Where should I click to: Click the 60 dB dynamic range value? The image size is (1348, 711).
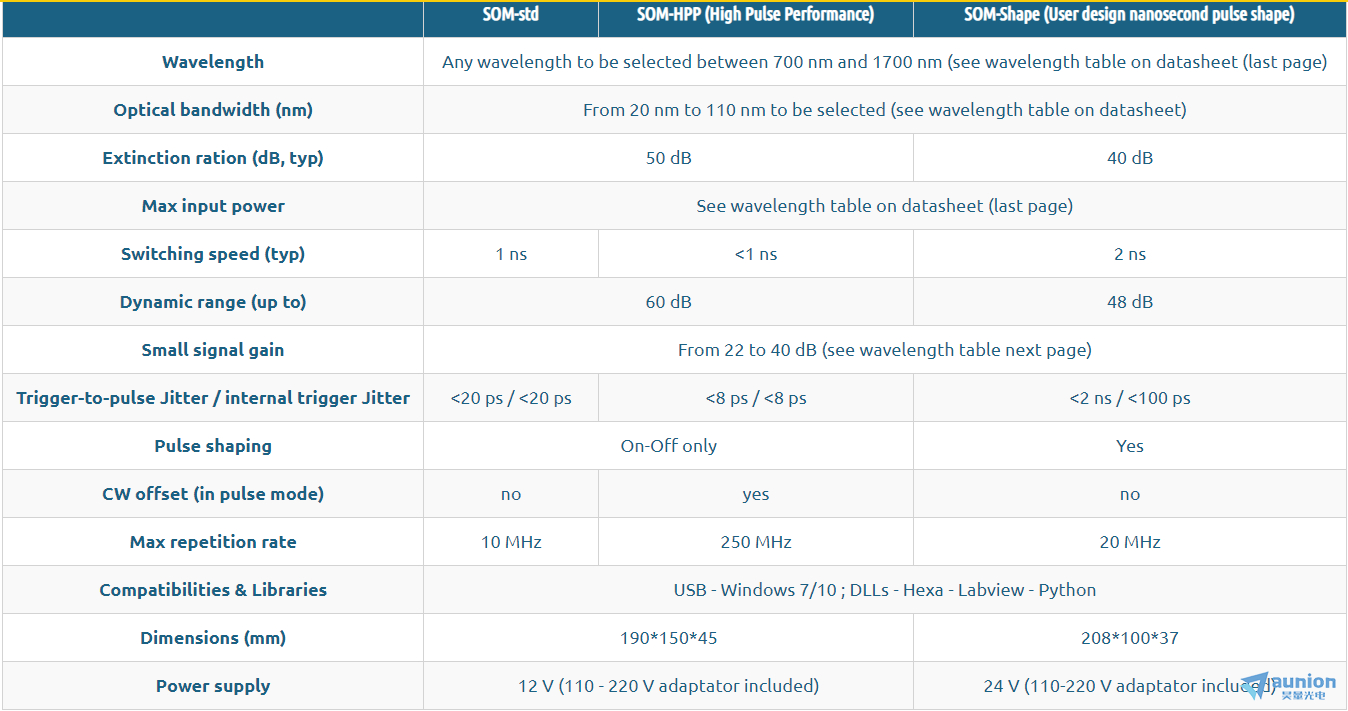click(669, 302)
